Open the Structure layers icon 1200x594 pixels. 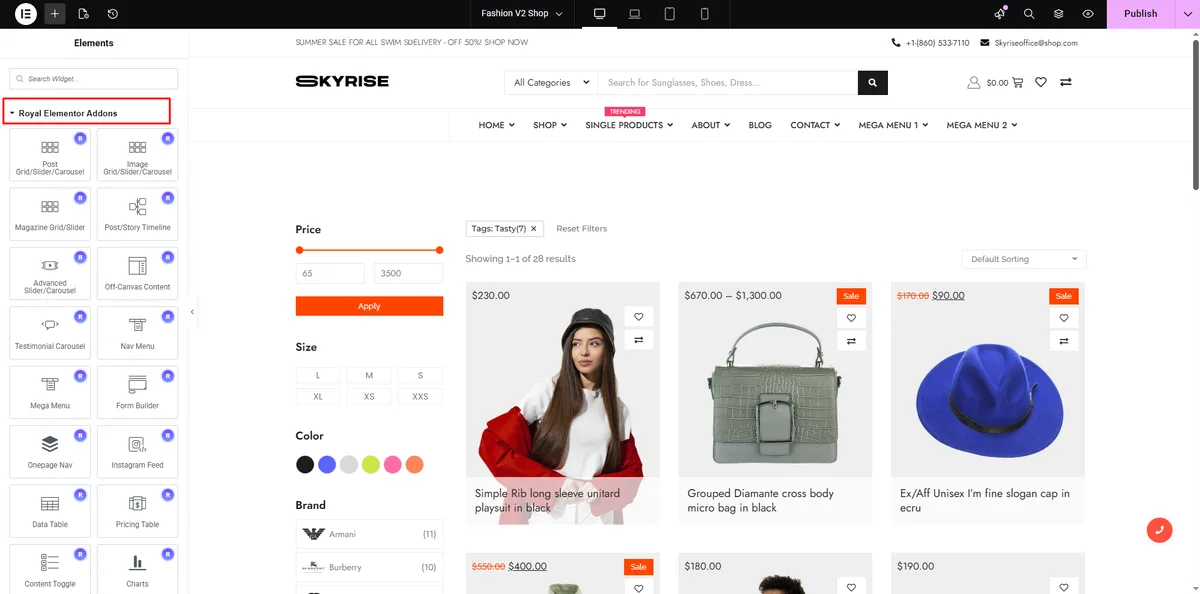click(x=1058, y=14)
